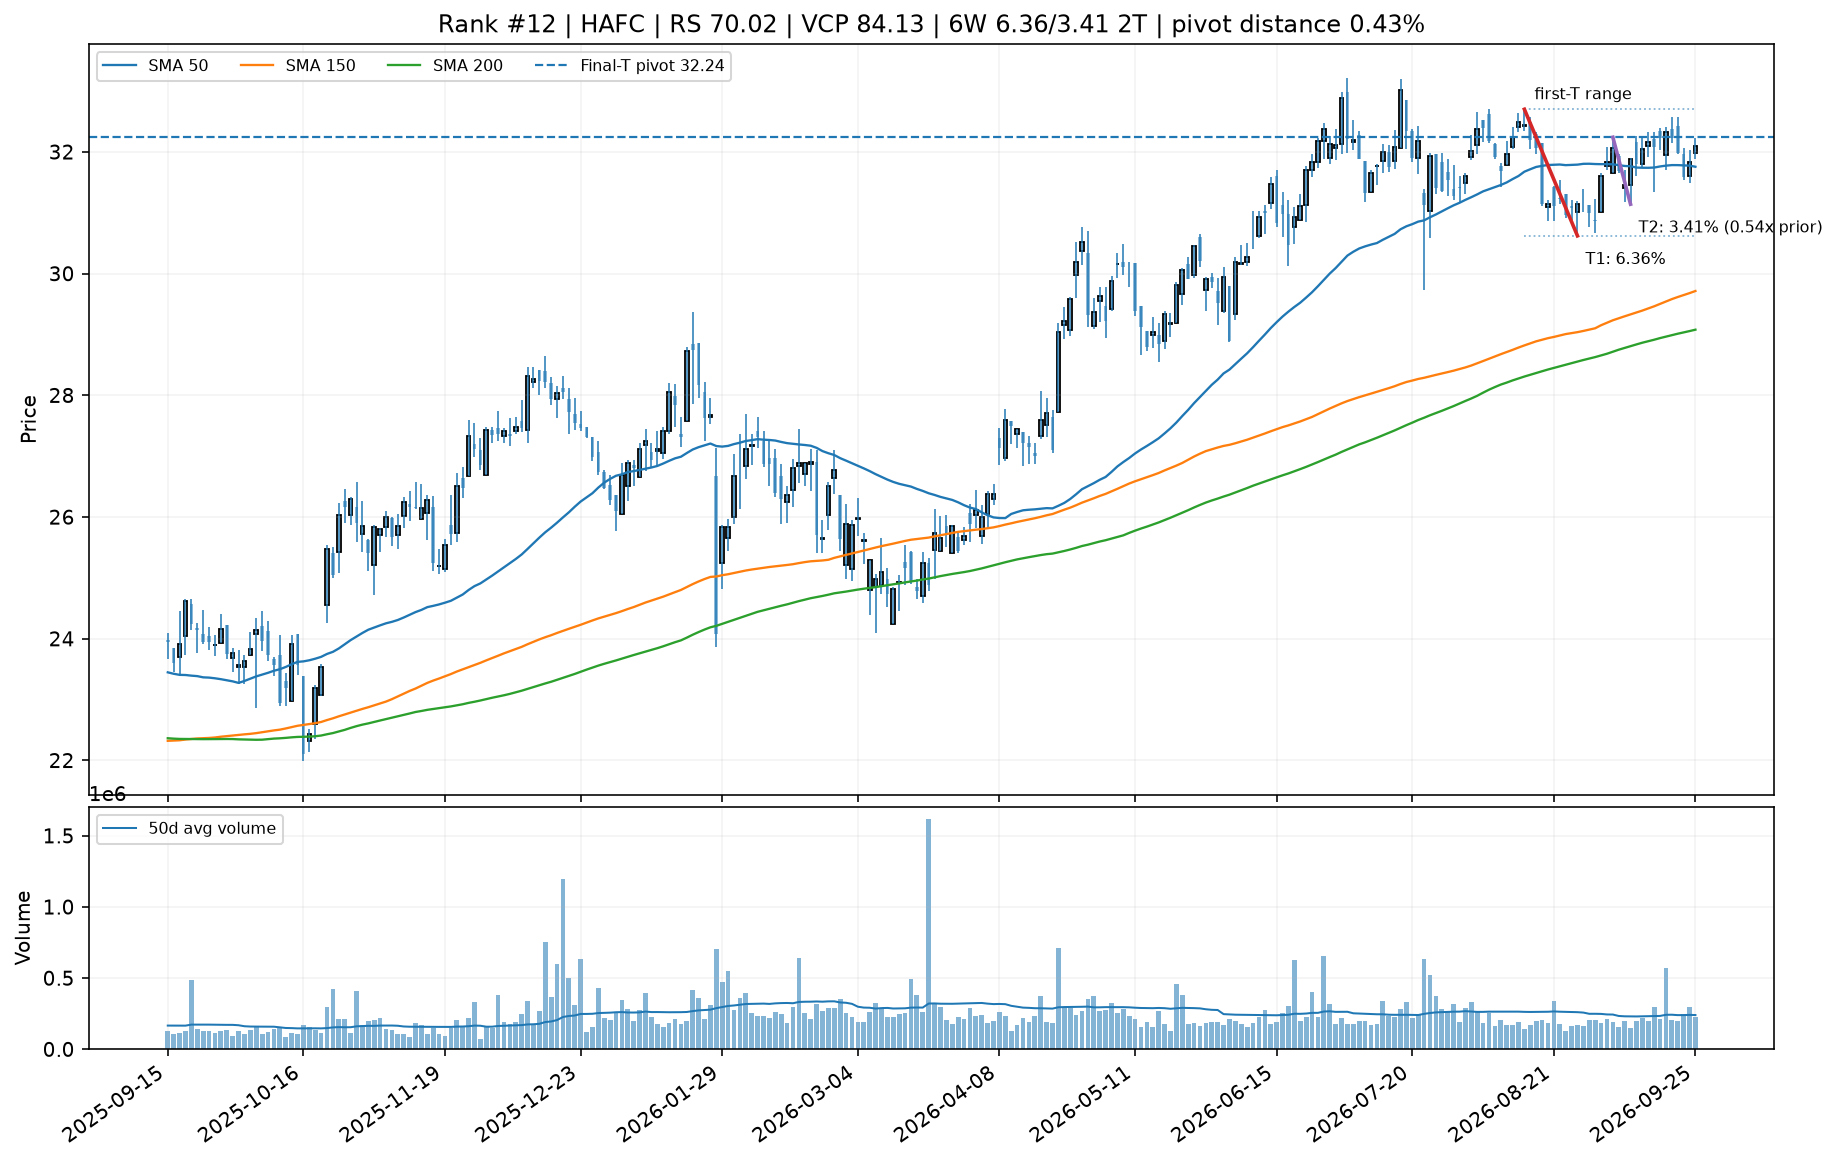Viewport: 1837px width, 1162px height.
Task: Click the Price axis label
Action: tap(29, 419)
